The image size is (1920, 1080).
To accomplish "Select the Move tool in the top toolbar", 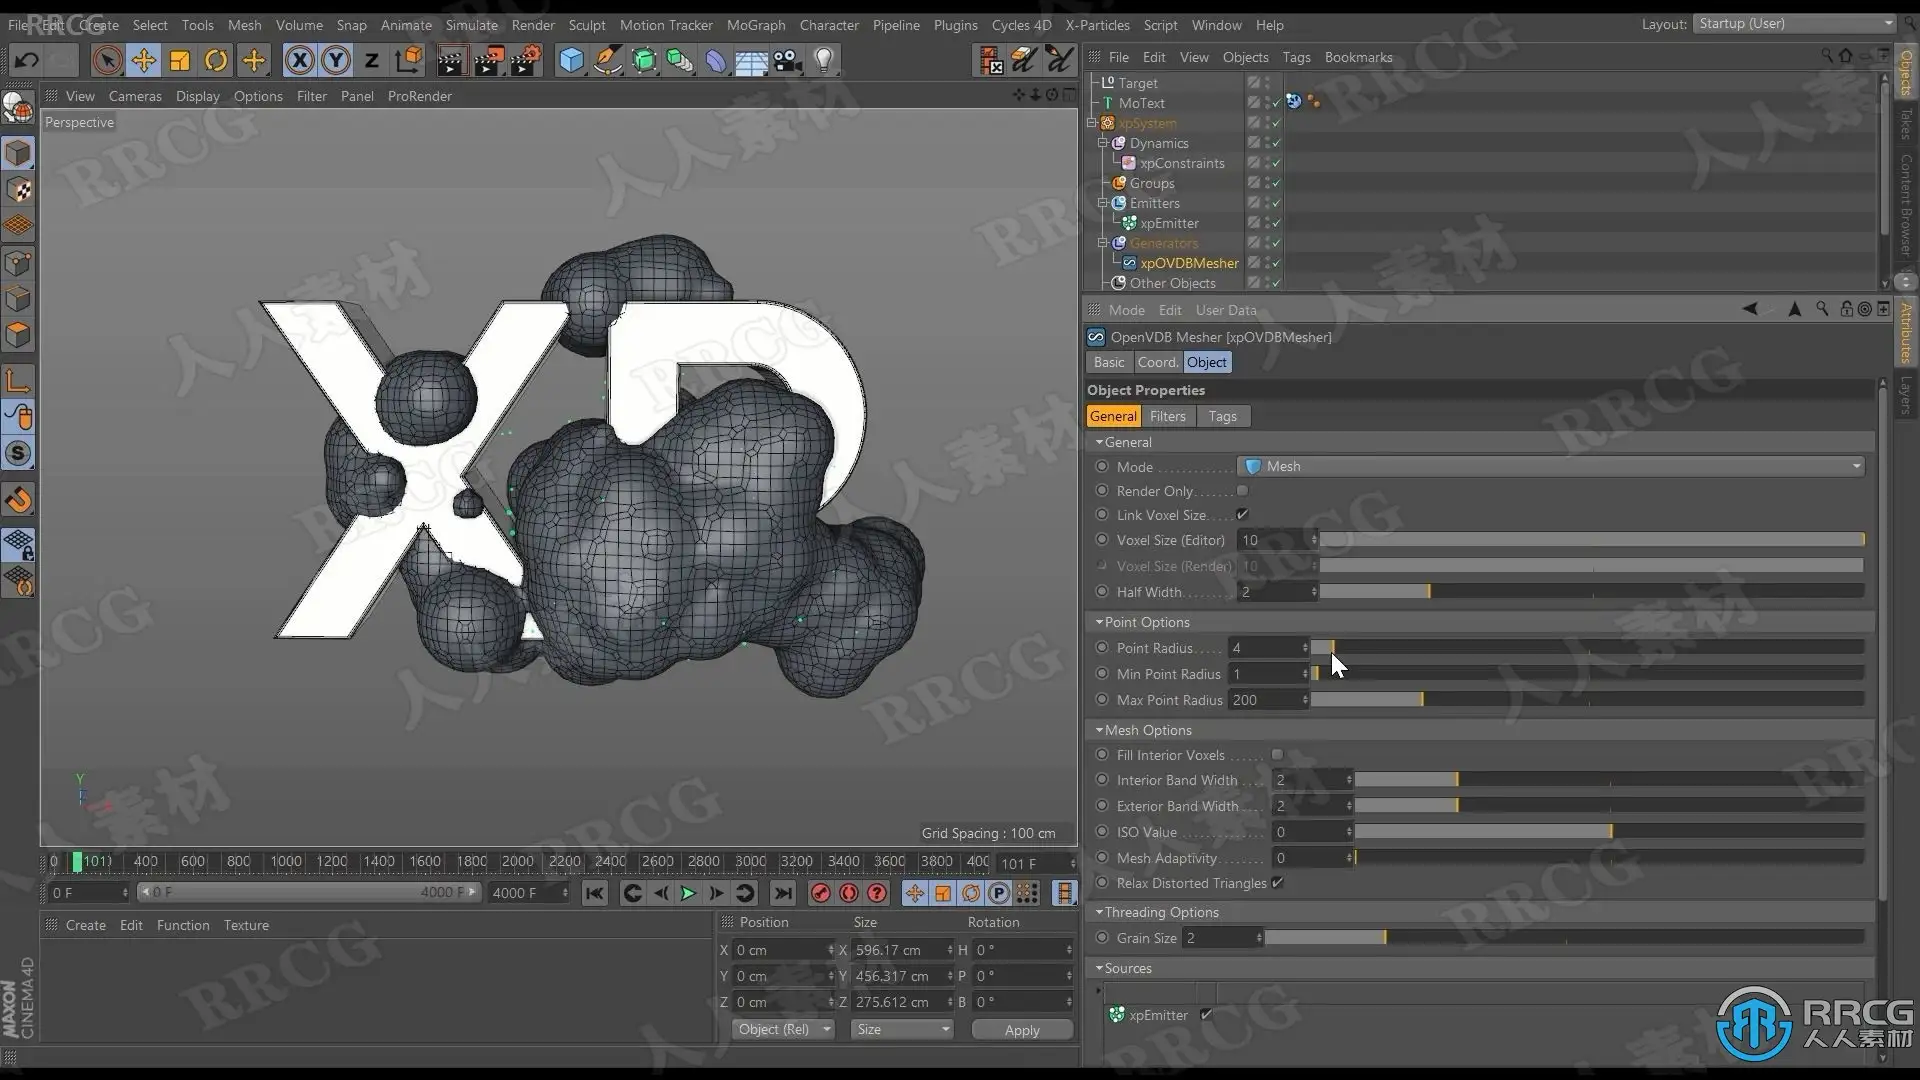I will point(144,60).
